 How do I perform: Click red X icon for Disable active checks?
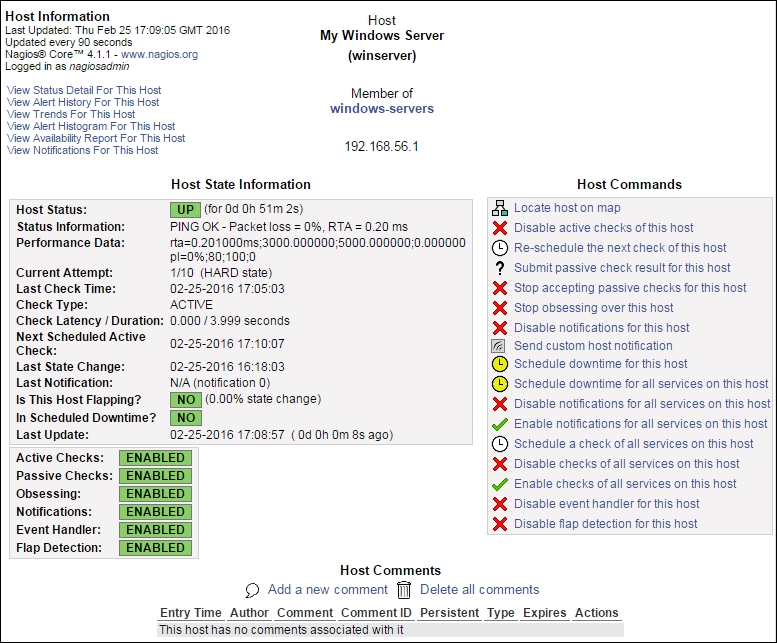[x=500, y=228]
